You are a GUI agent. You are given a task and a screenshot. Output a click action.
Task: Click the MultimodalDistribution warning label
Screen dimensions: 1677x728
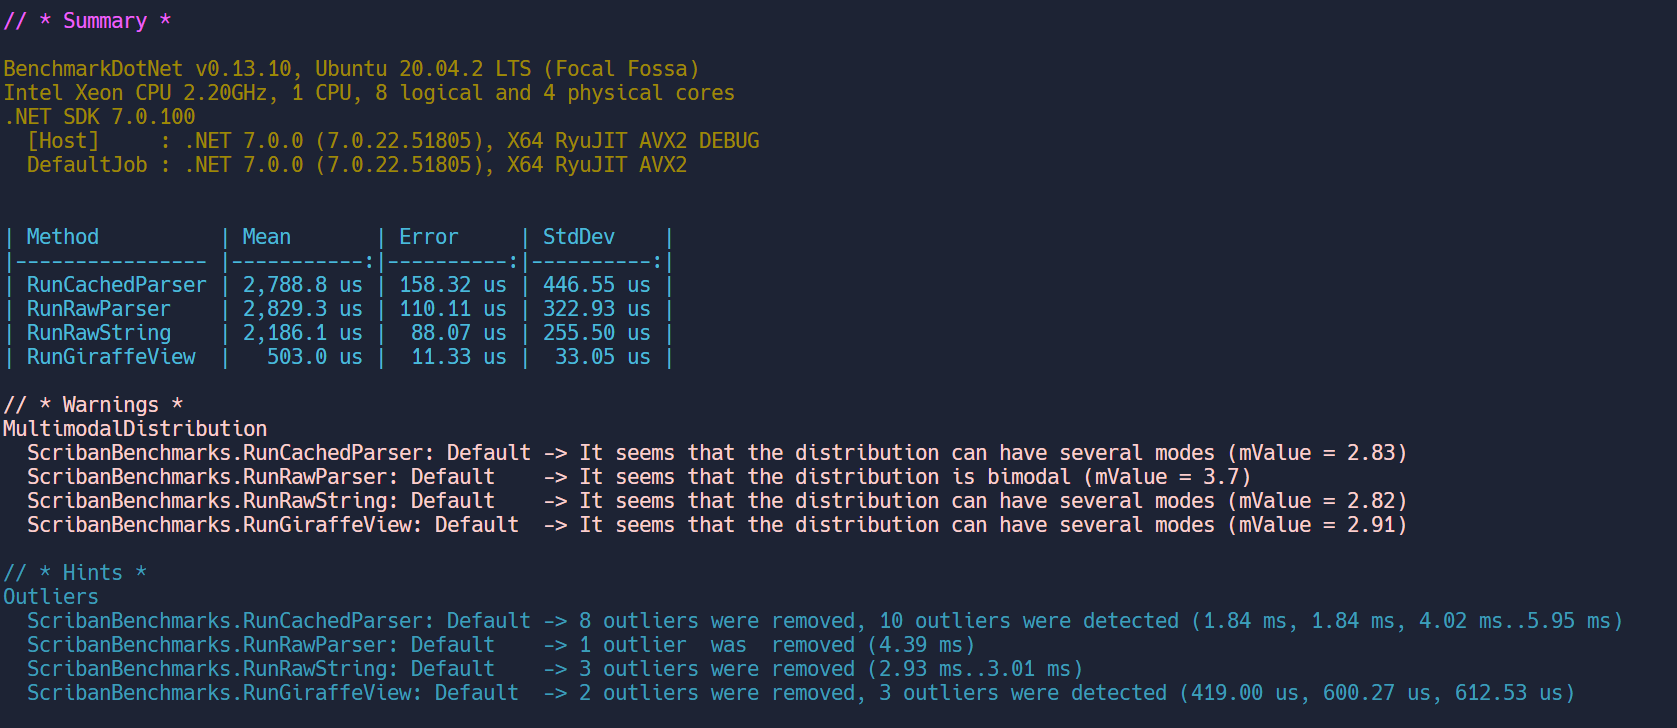[135, 429]
